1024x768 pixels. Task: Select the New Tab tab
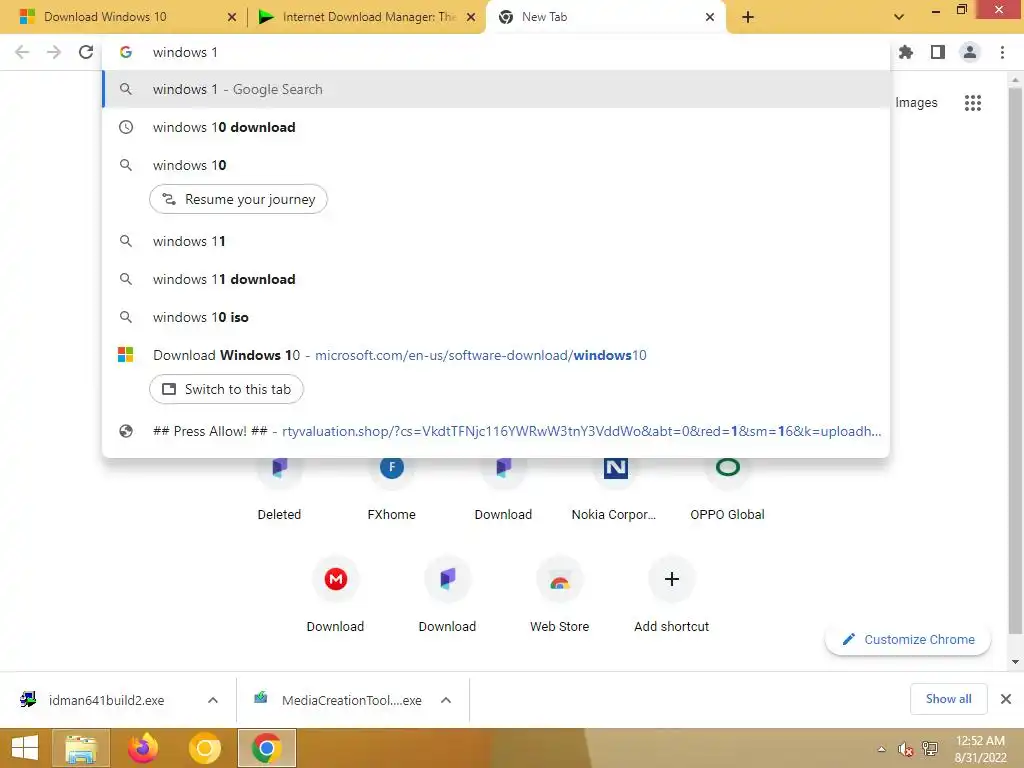pyautogui.click(x=606, y=17)
